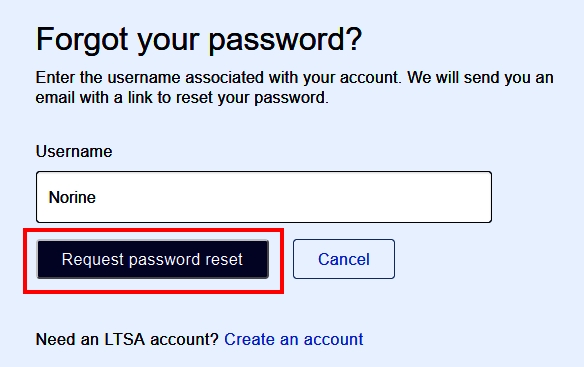
Task: Follow the blue 'Create an account' hyperlink
Action: coord(293,339)
